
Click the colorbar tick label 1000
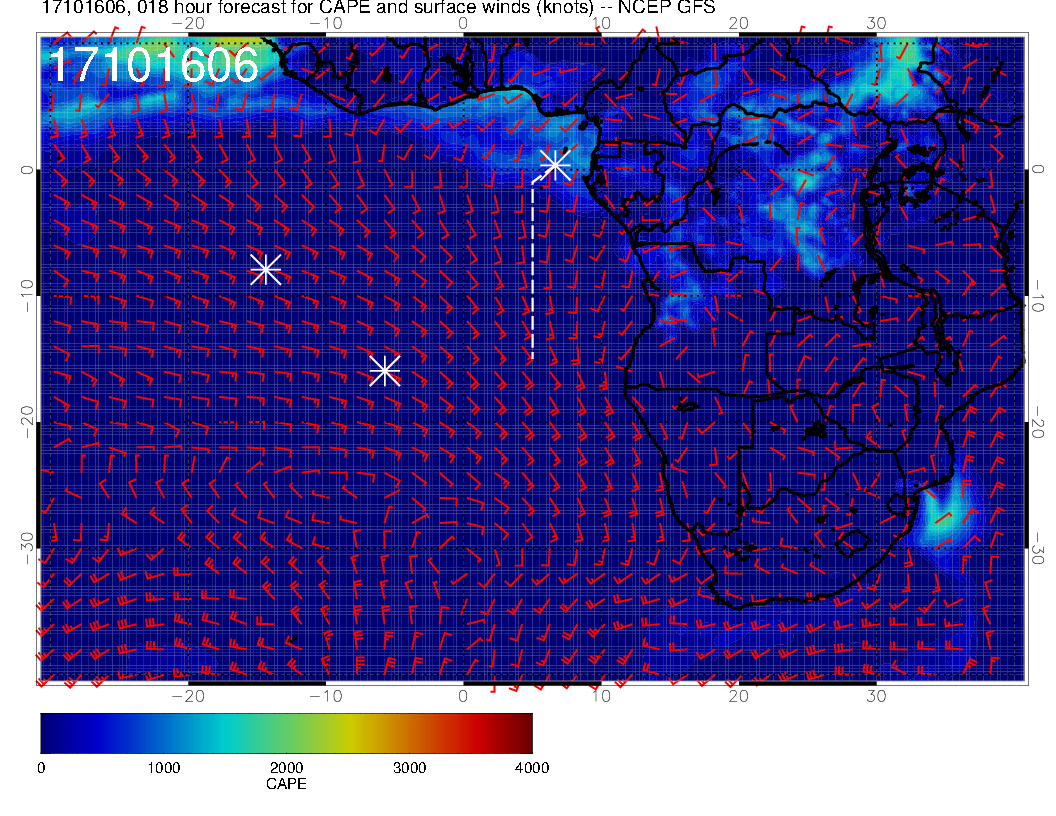click(x=164, y=768)
